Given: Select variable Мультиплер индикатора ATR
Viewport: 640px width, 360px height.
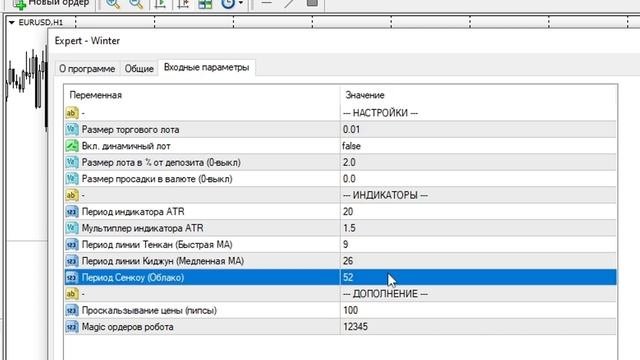Looking at the screenshot, I should 142,228.
